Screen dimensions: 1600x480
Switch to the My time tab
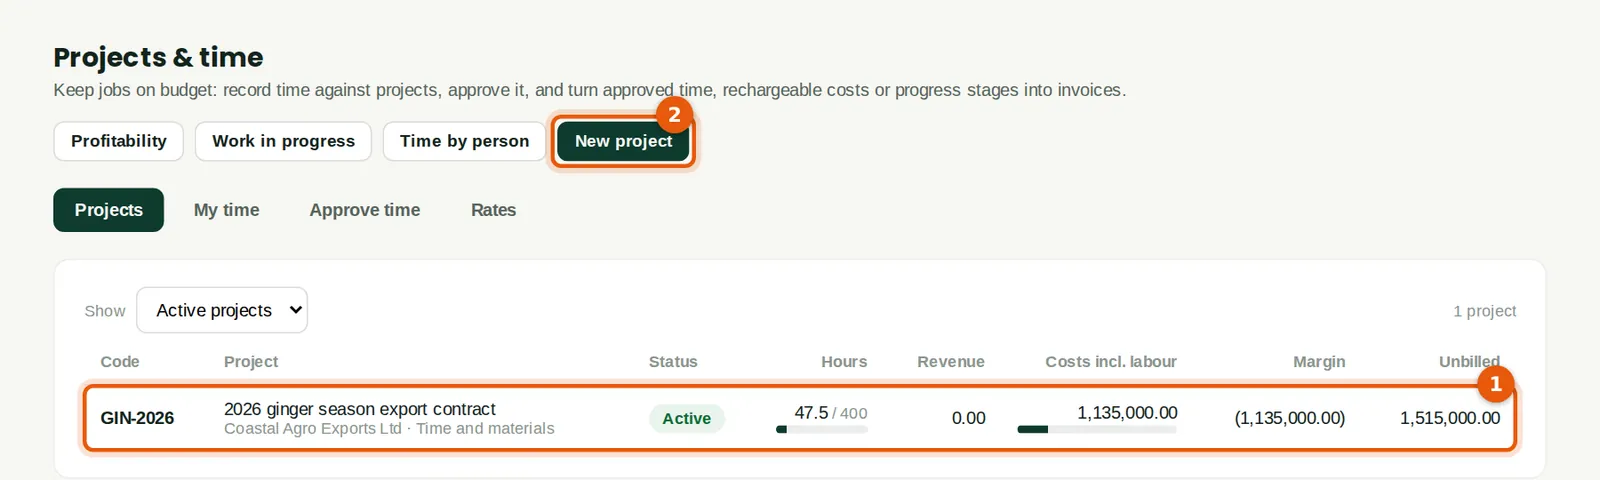(x=227, y=210)
